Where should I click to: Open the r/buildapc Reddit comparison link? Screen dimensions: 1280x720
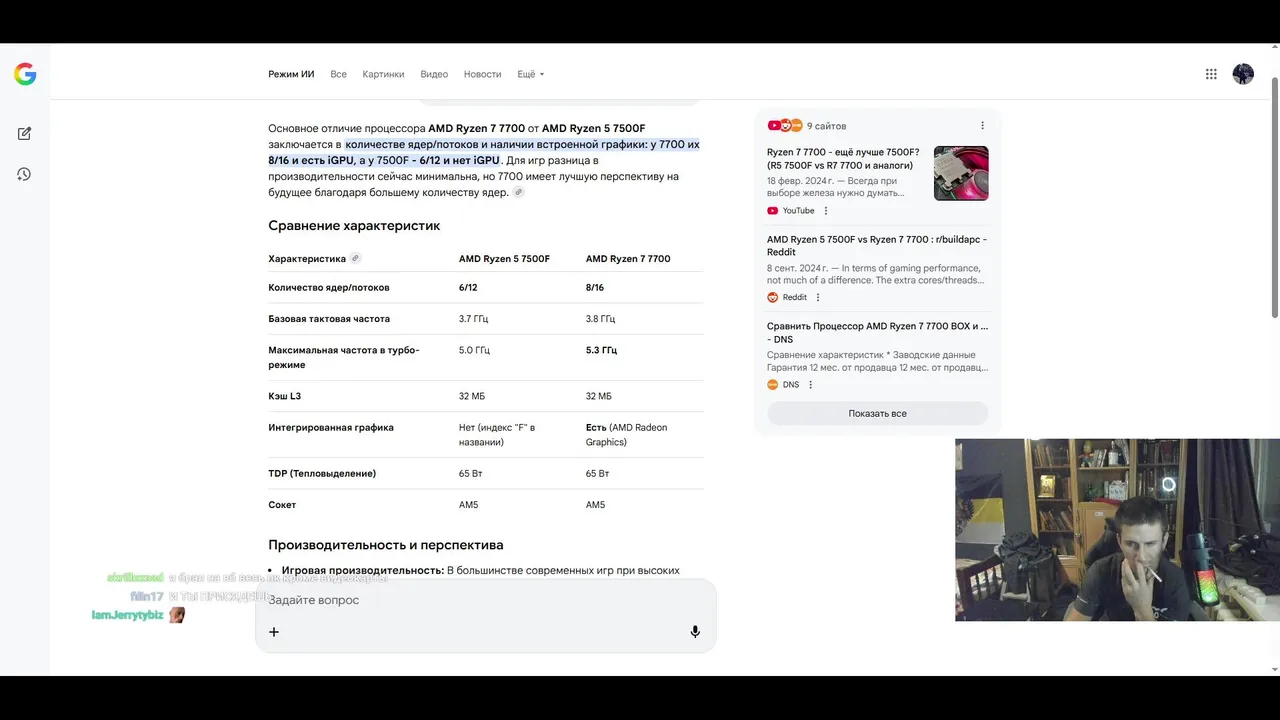coord(877,246)
